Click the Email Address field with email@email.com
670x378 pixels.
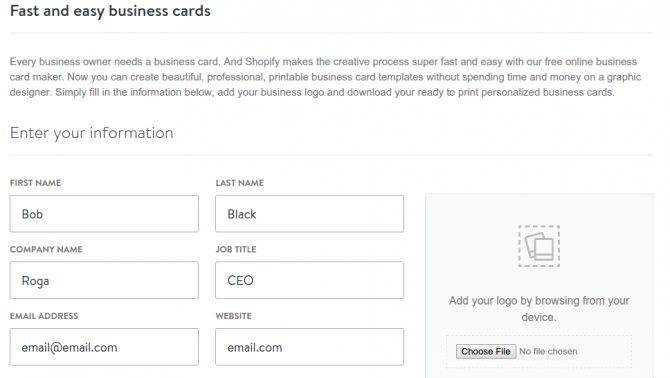point(104,347)
